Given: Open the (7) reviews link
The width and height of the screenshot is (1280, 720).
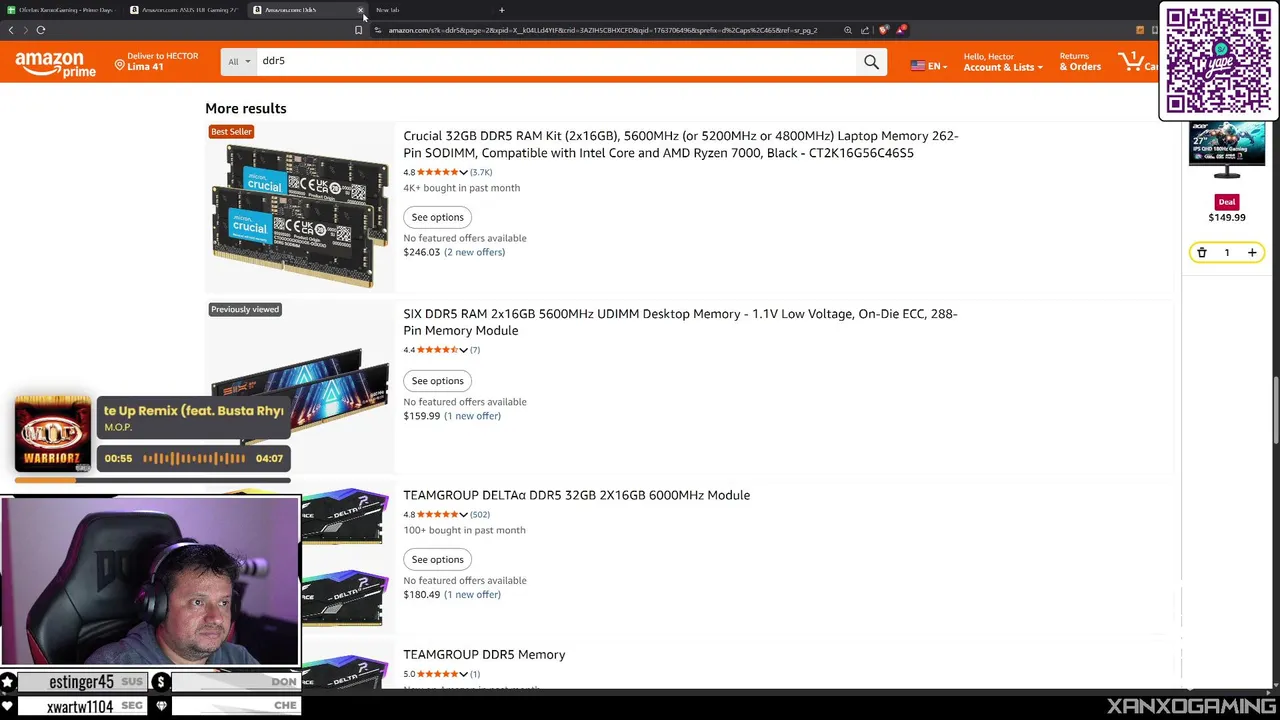Looking at the screenshot, I should click(x=475, y=351).
